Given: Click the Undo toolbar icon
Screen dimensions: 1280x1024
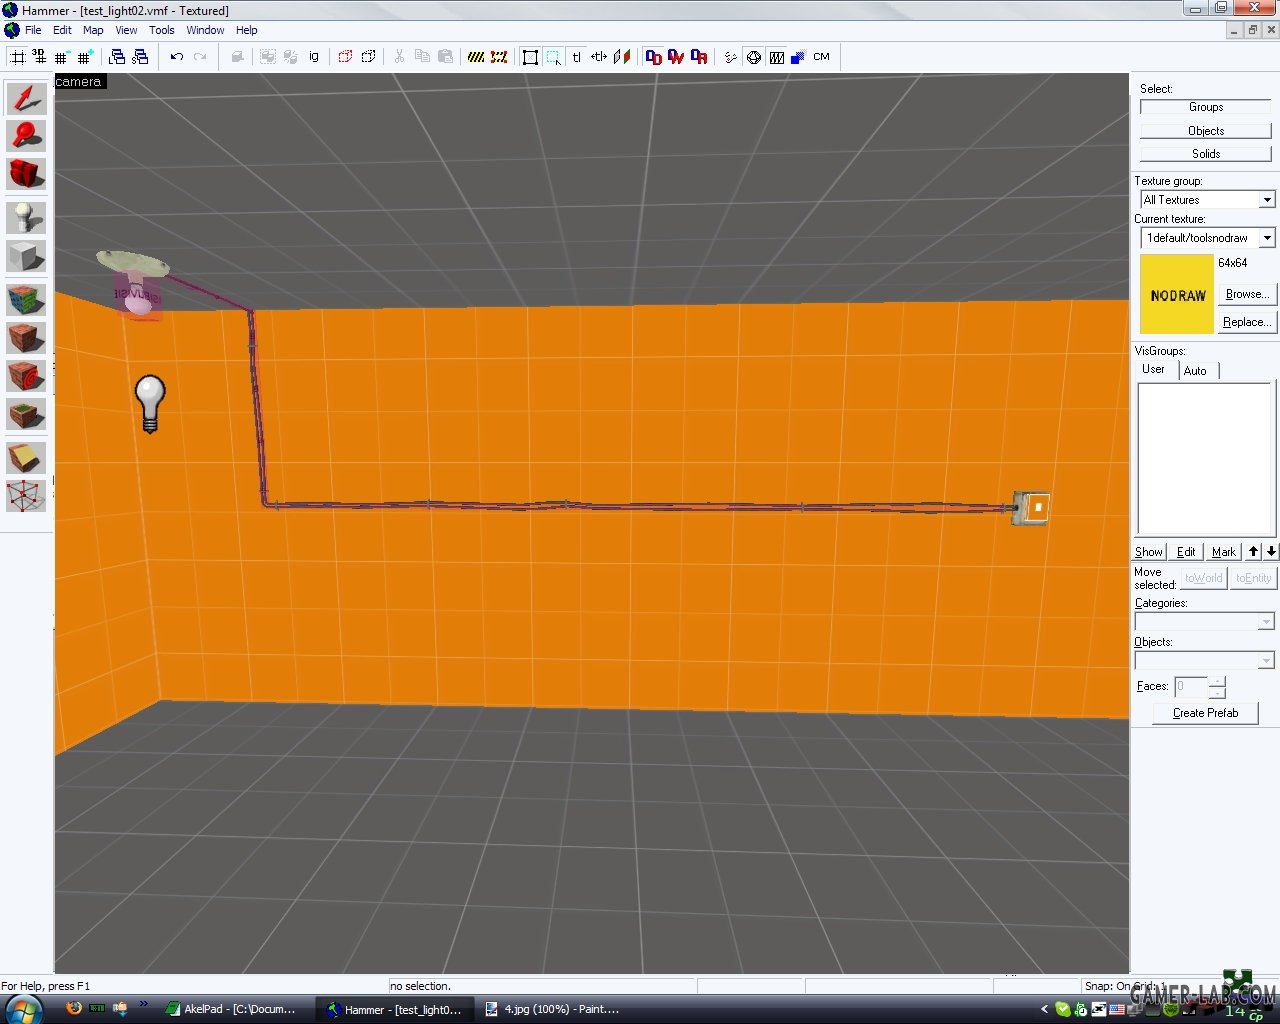Looking at the screenshot, I should [x=177, y=57].
